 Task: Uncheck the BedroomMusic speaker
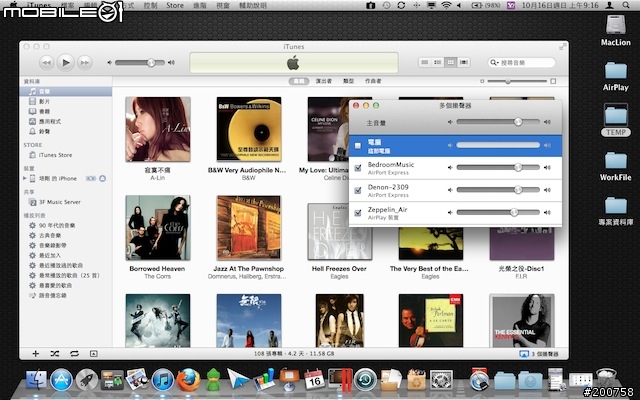tap(358, 168)
